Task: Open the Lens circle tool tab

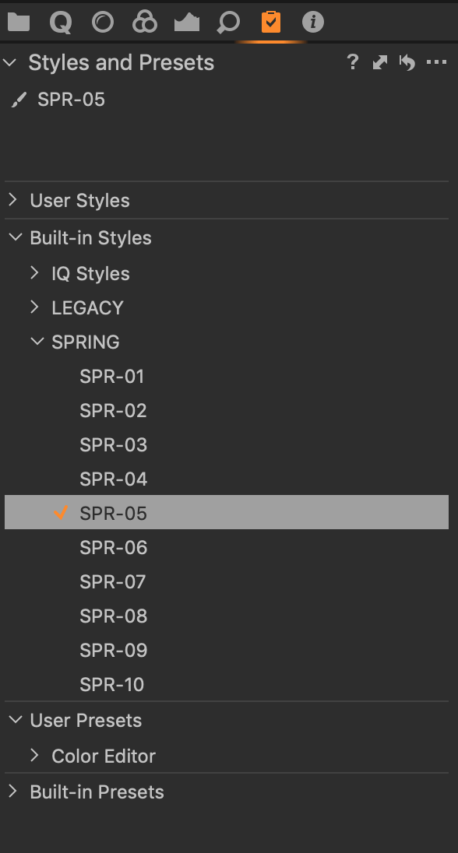Action: coord(103,22)
